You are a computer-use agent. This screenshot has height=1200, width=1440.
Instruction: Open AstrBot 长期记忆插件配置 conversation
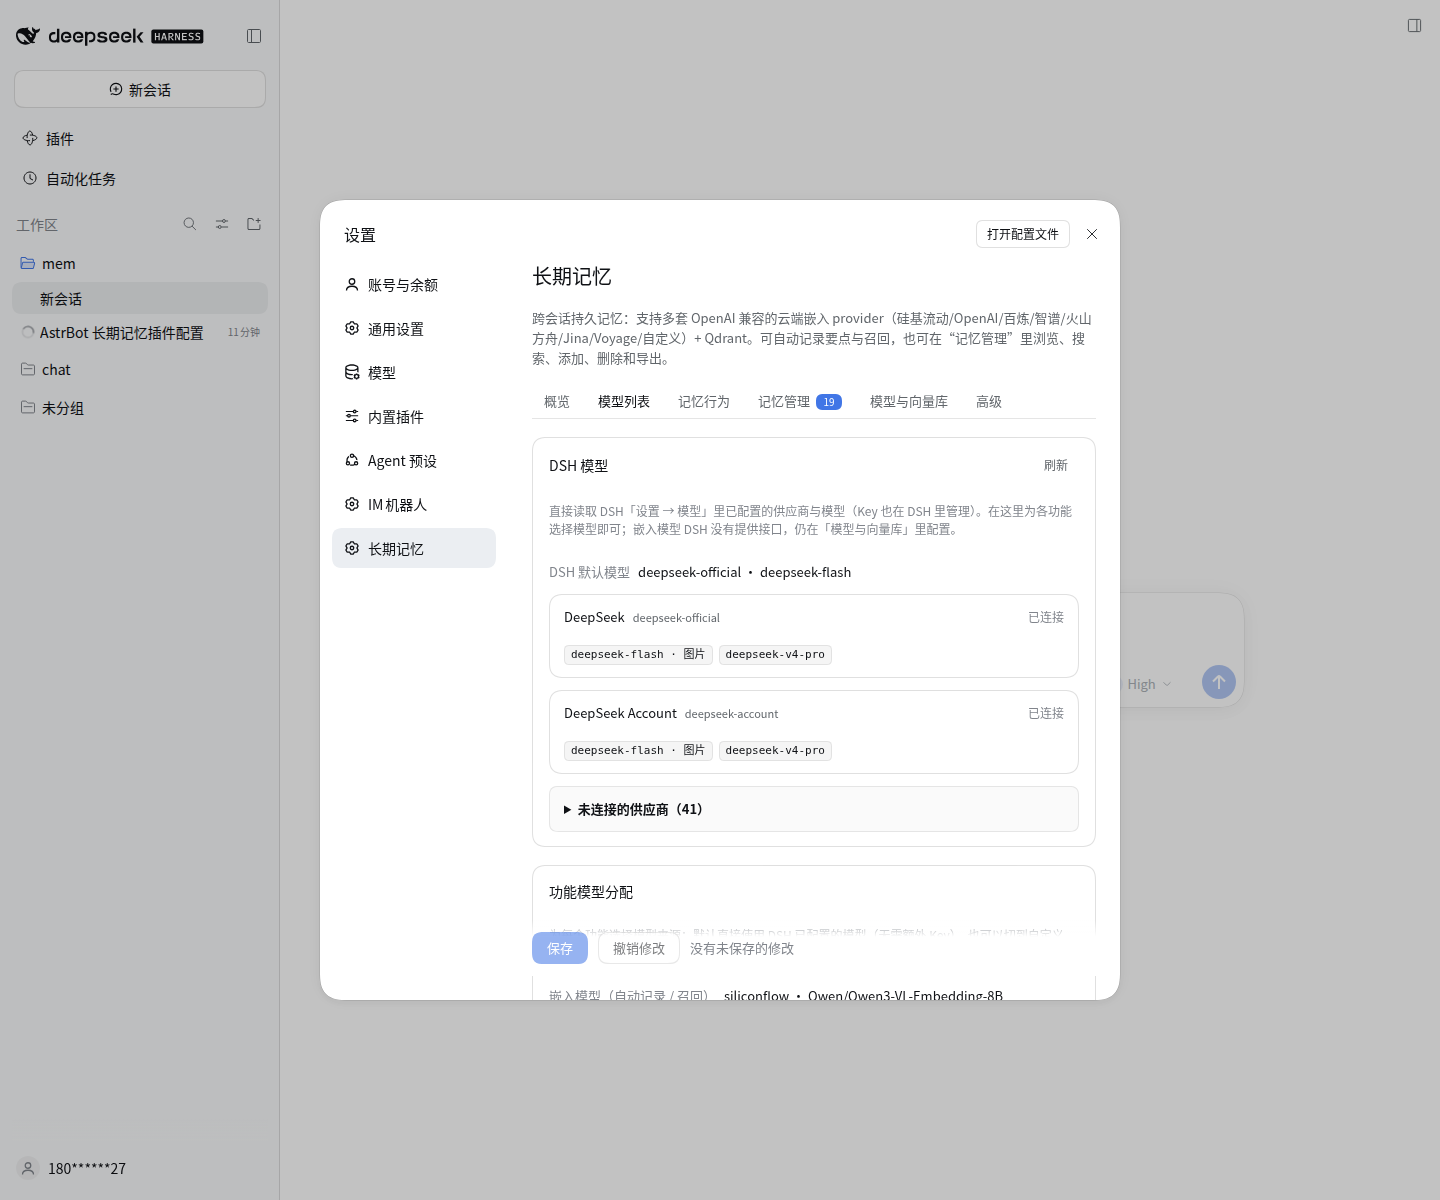(140, 333)
